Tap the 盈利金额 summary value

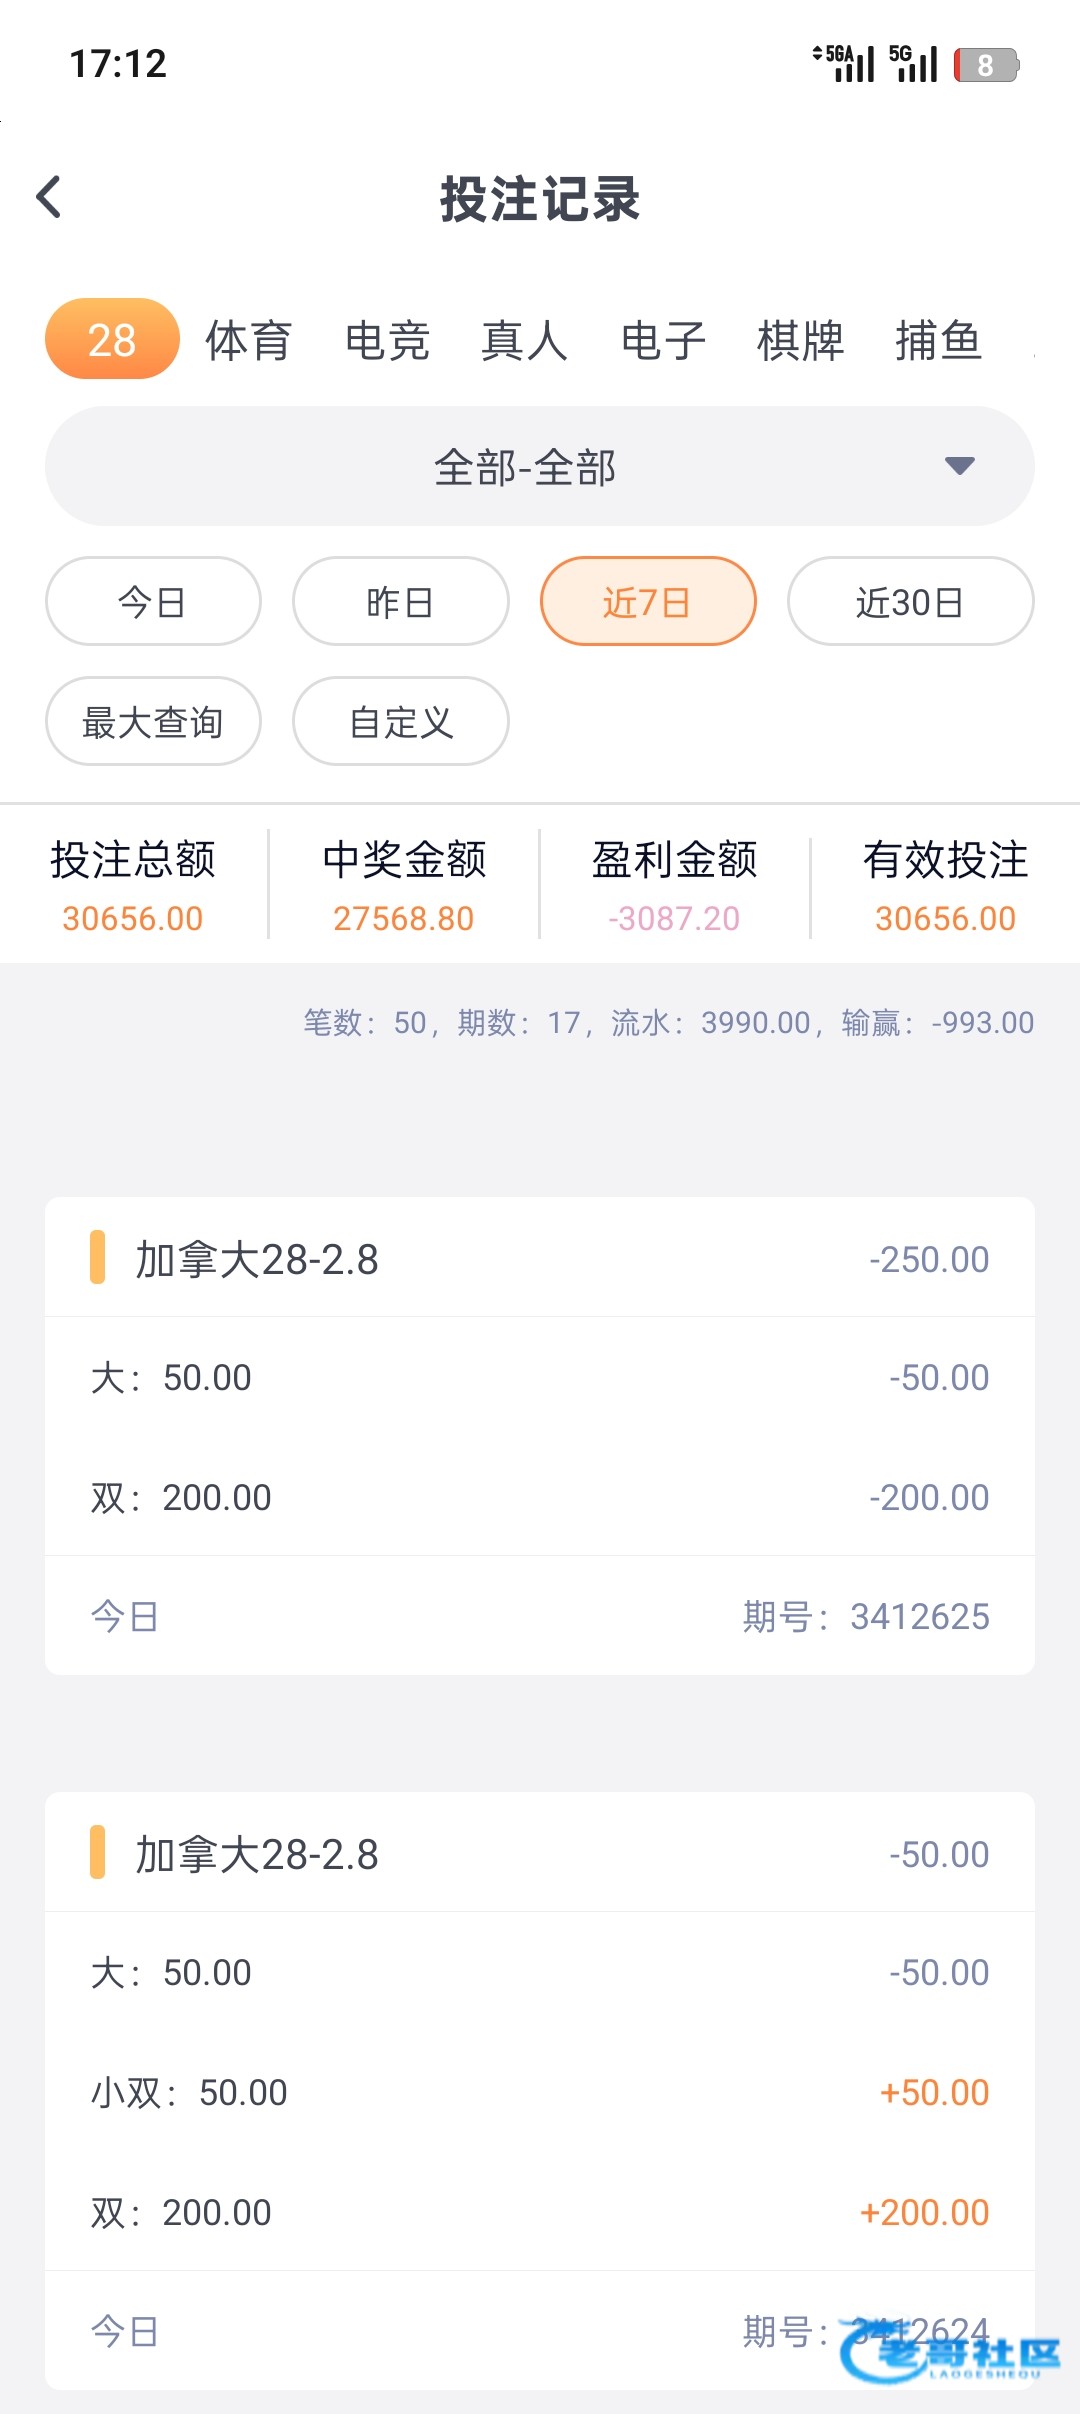[x=674, y=918]
